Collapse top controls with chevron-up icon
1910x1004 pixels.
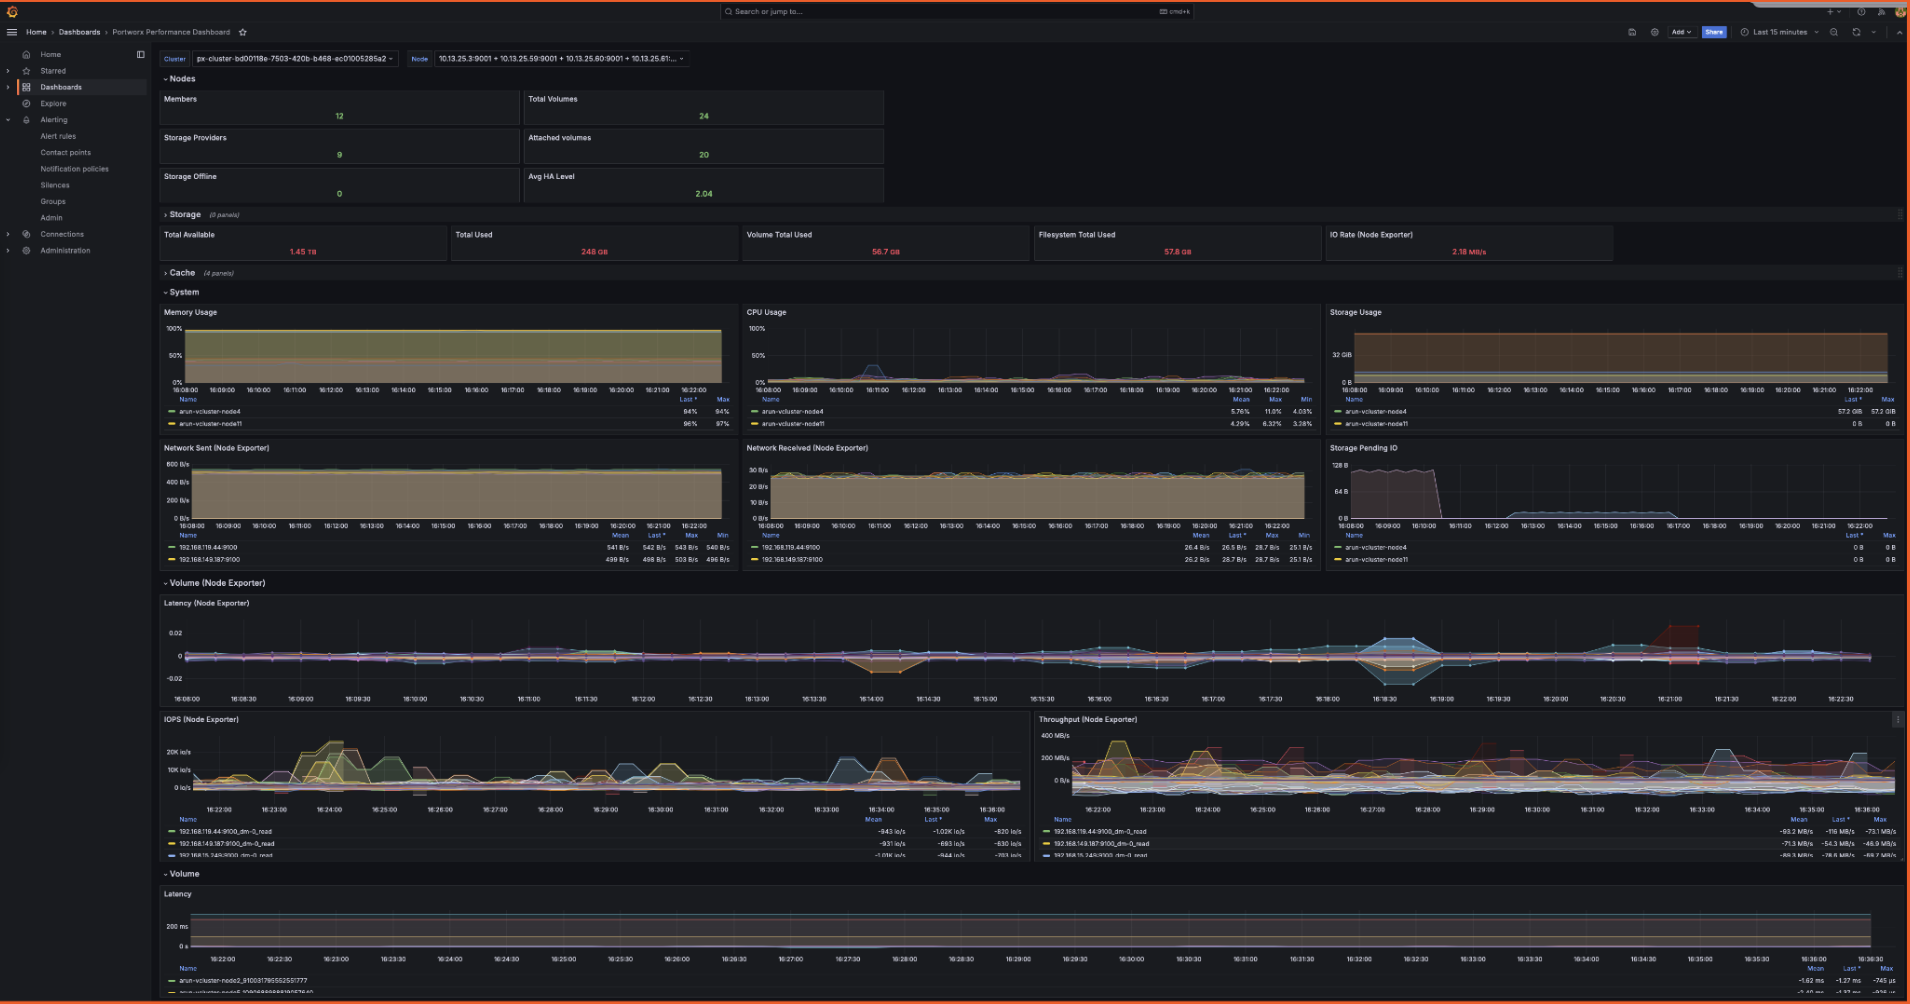(1899, 32)
